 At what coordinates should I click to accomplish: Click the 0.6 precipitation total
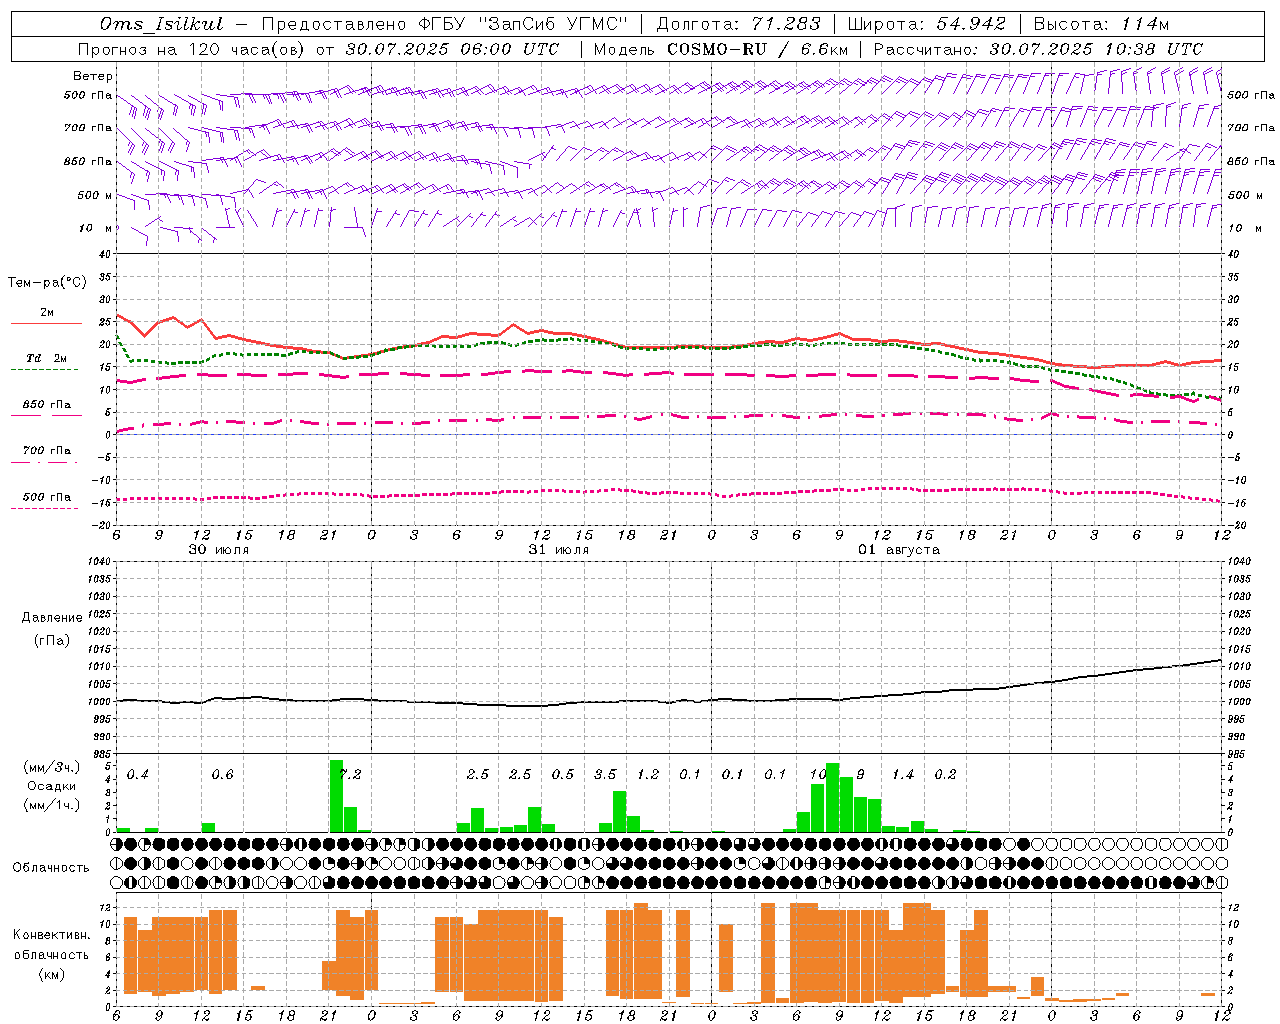pos(222,774)
